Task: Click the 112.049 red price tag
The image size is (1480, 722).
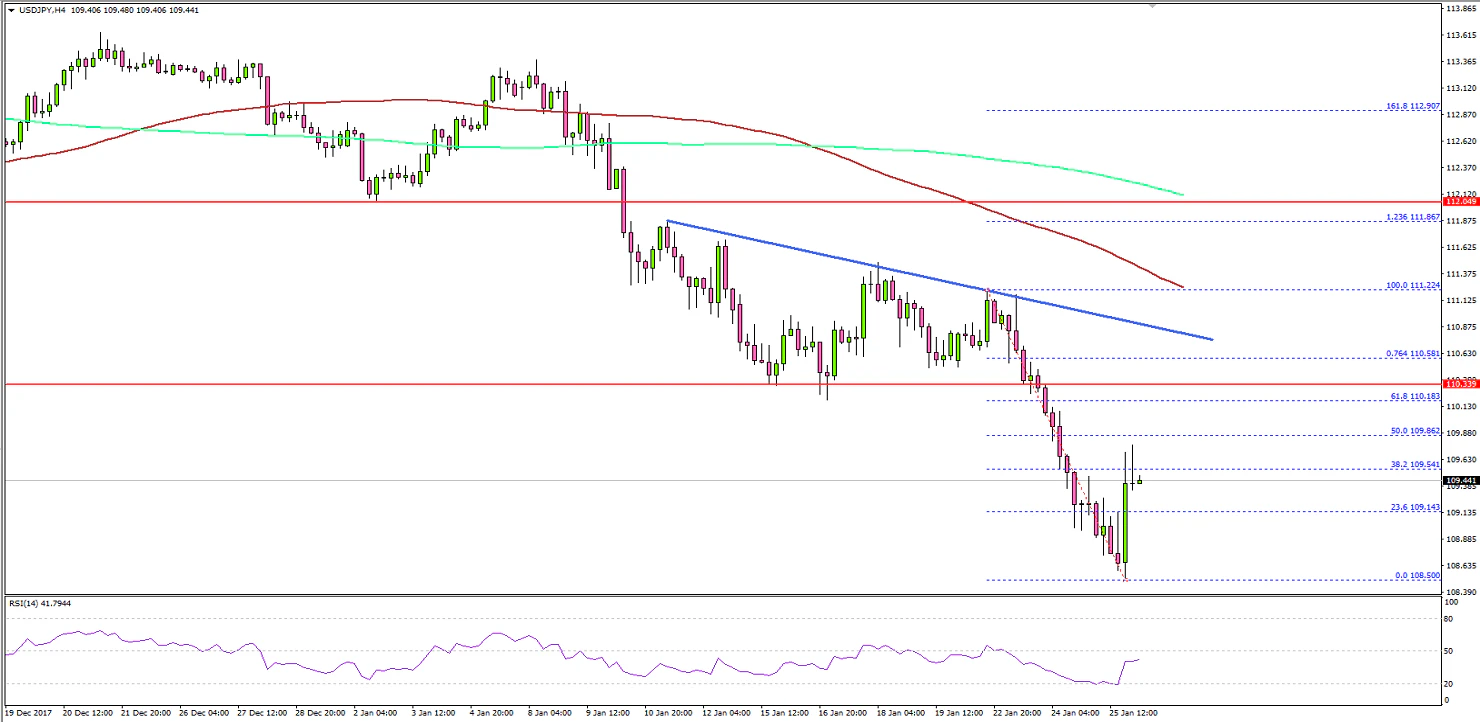Action: pyautogui.click(x=1460, y=201)
